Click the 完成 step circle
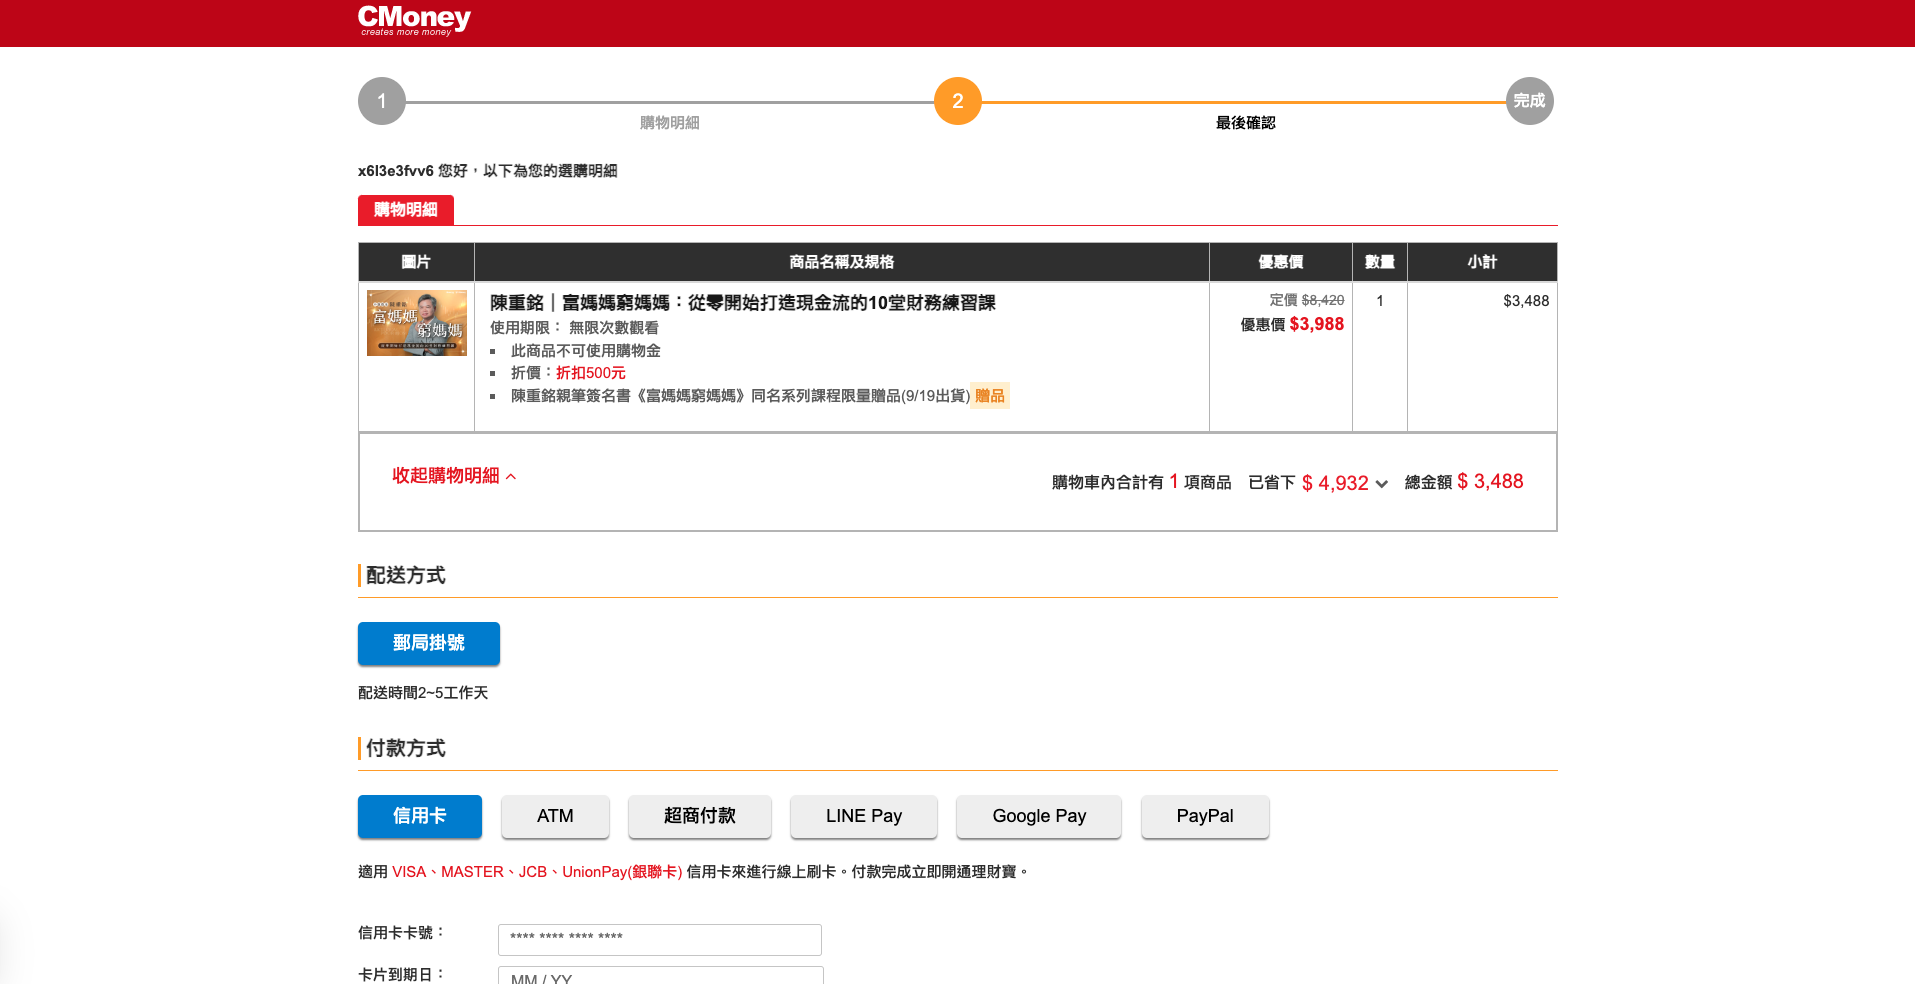The height and width of the screenshot is (984, 1915). [1529, 101]
